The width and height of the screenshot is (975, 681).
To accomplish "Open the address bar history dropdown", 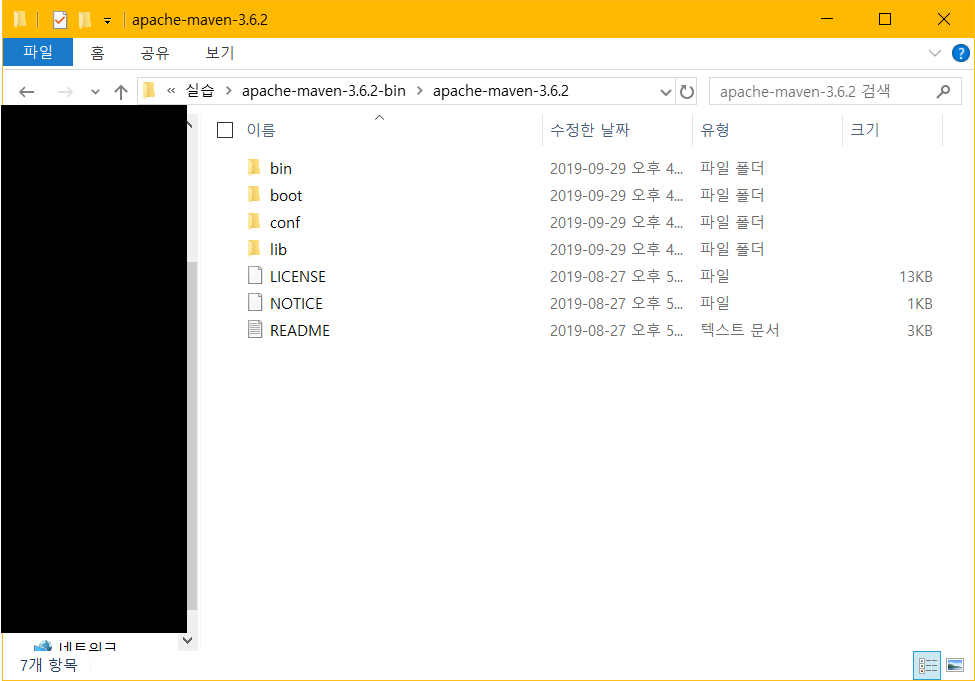I will (x=665, y=92).
